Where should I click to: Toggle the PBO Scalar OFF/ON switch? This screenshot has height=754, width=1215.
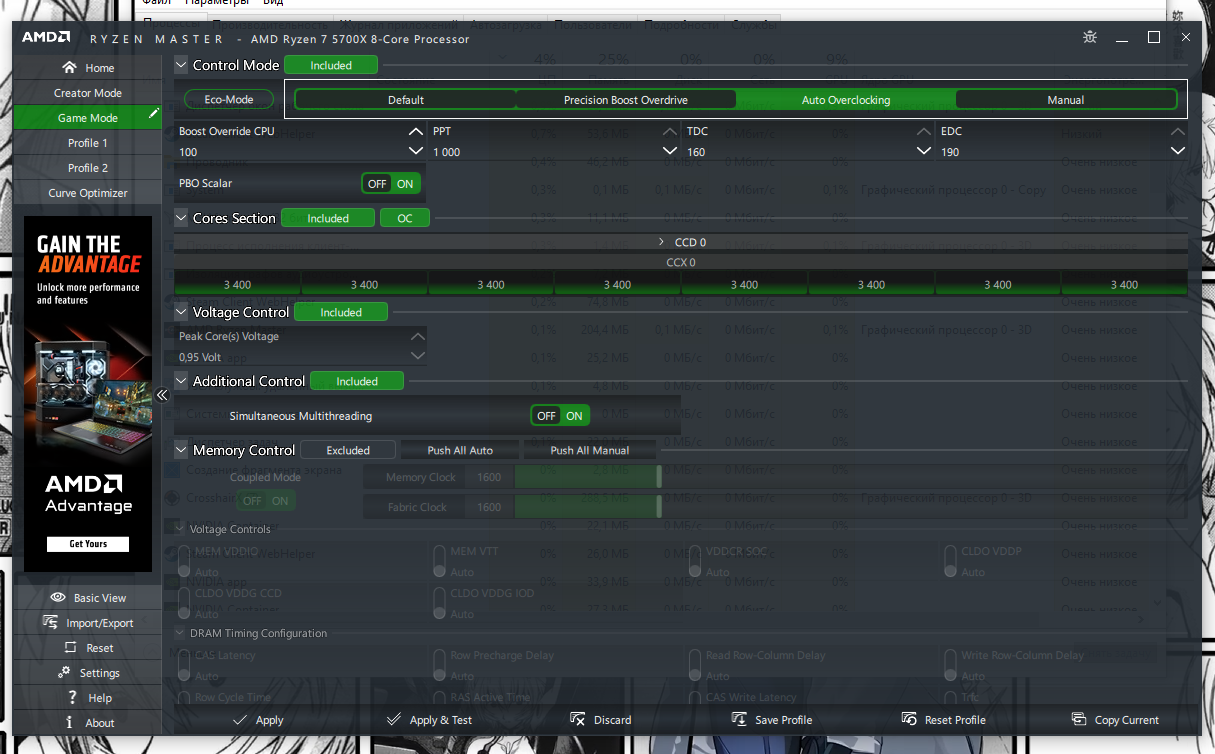click(391, 184)
